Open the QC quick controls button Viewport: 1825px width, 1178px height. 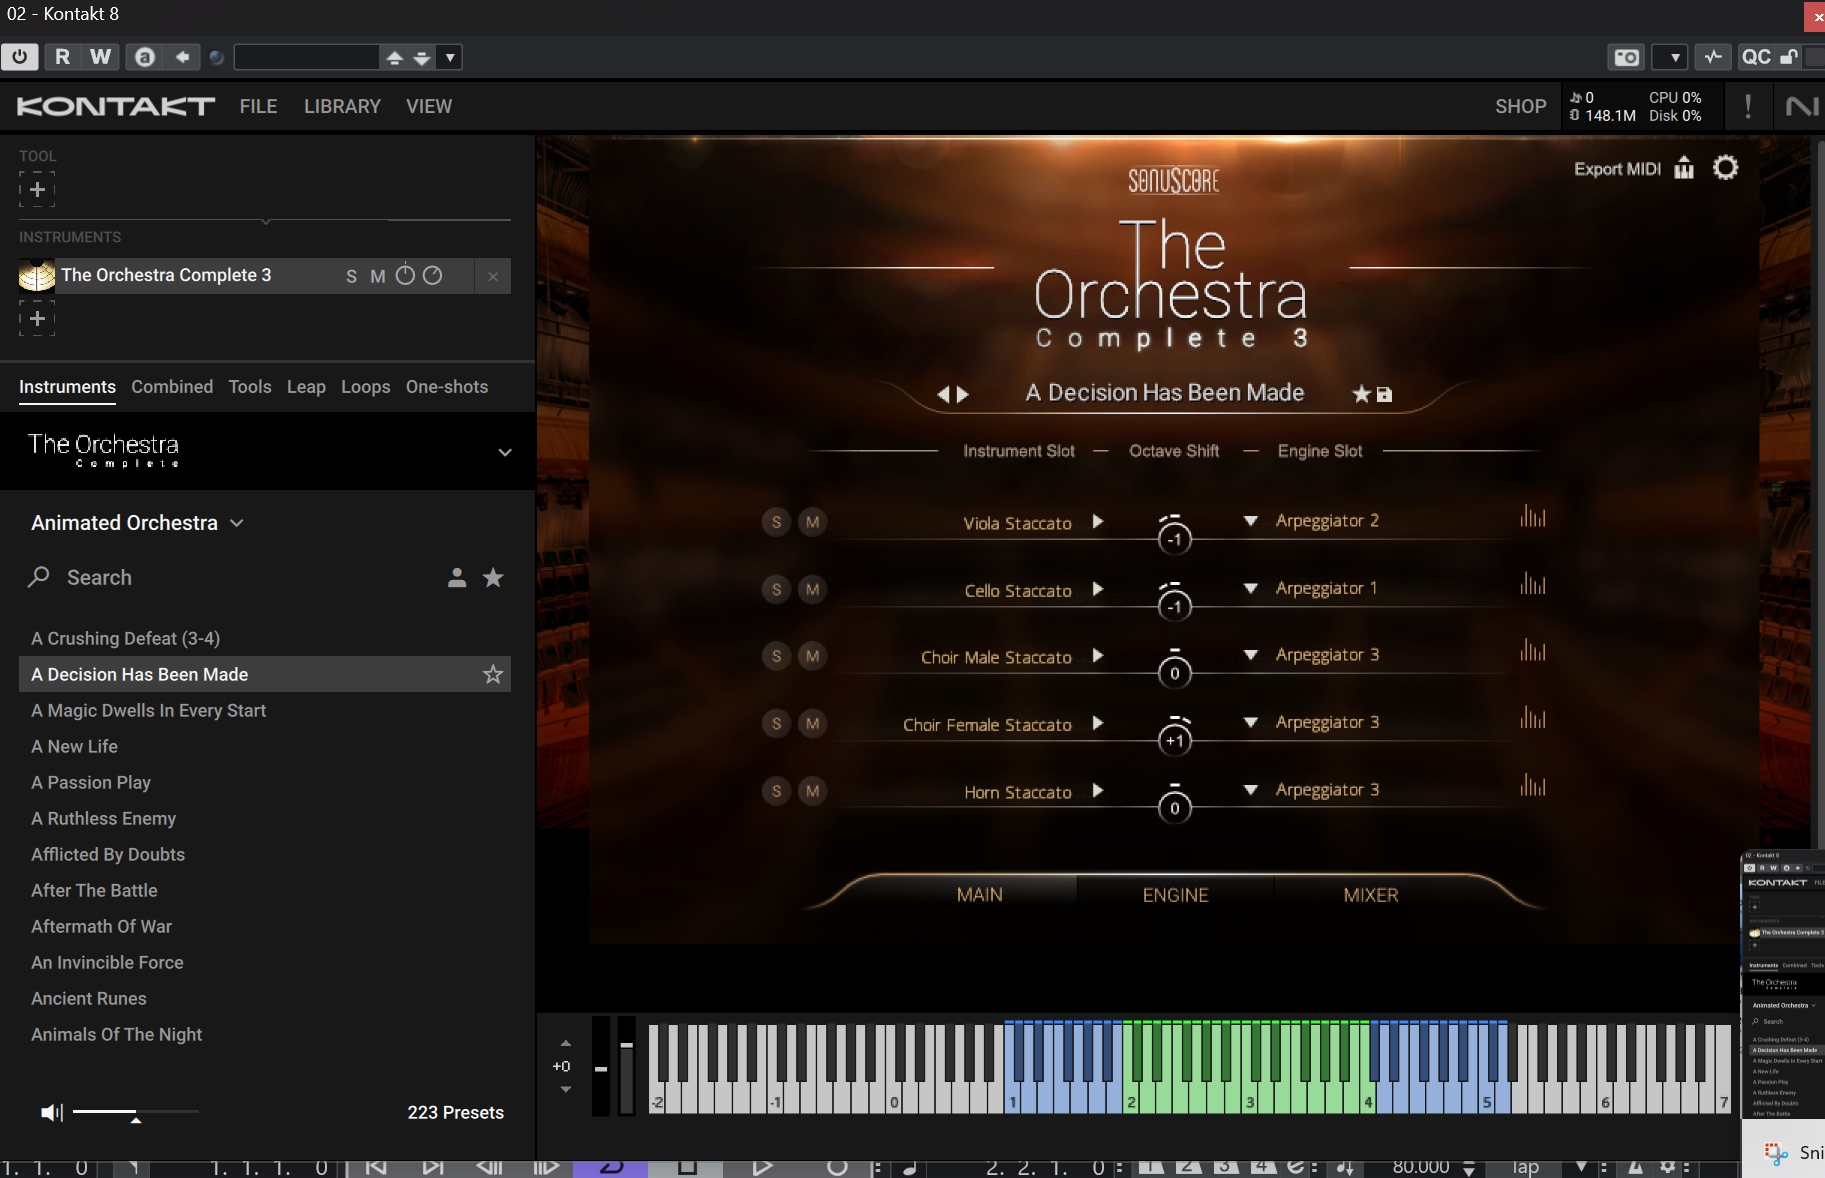(1756, 57)
